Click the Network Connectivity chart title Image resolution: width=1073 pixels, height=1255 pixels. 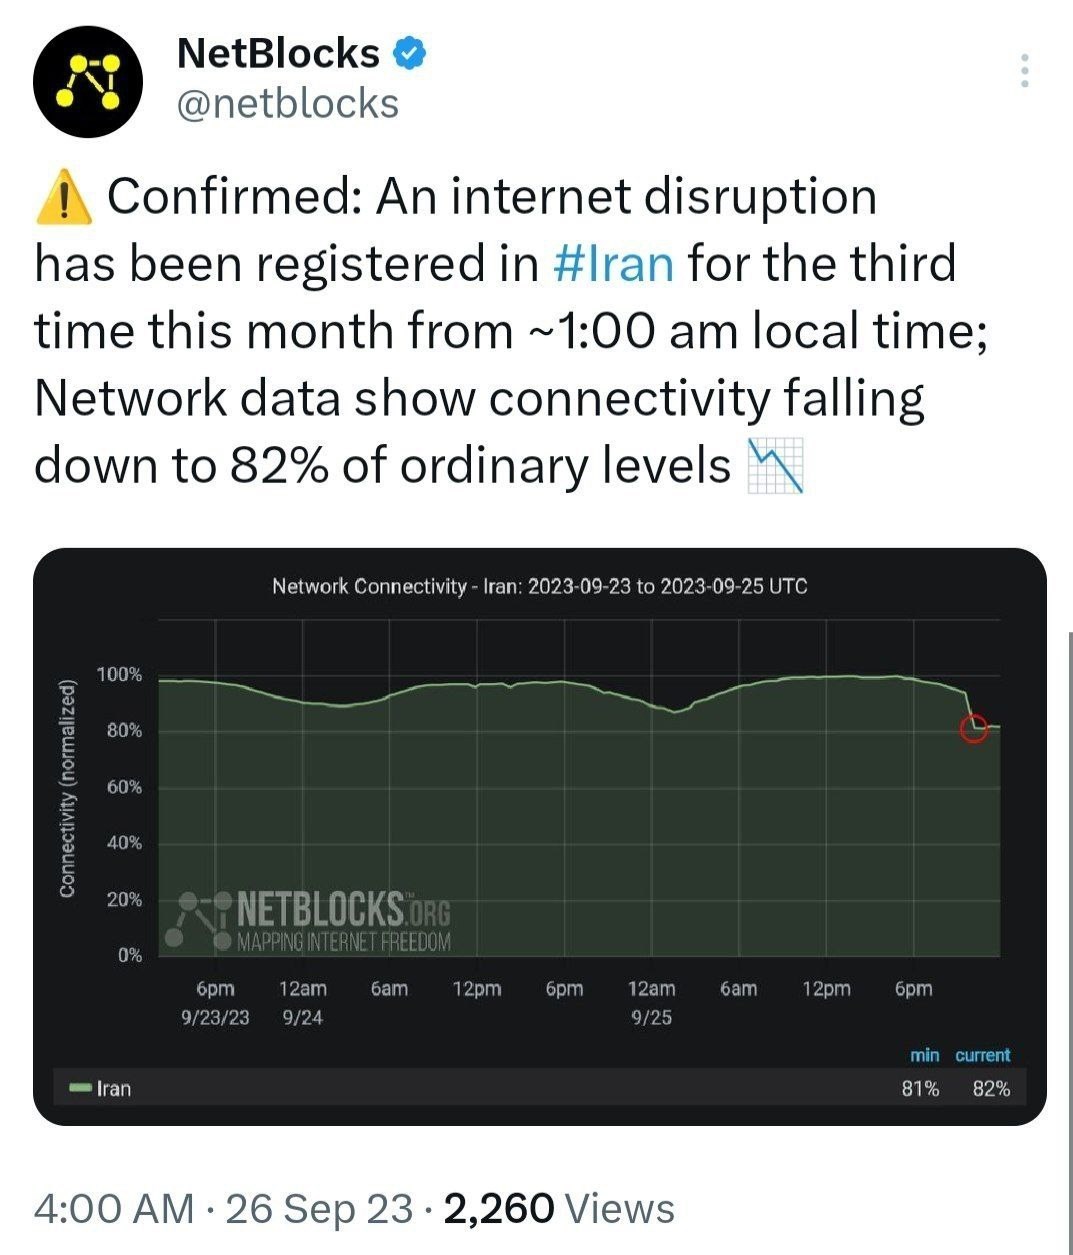(x=539, y=586)
